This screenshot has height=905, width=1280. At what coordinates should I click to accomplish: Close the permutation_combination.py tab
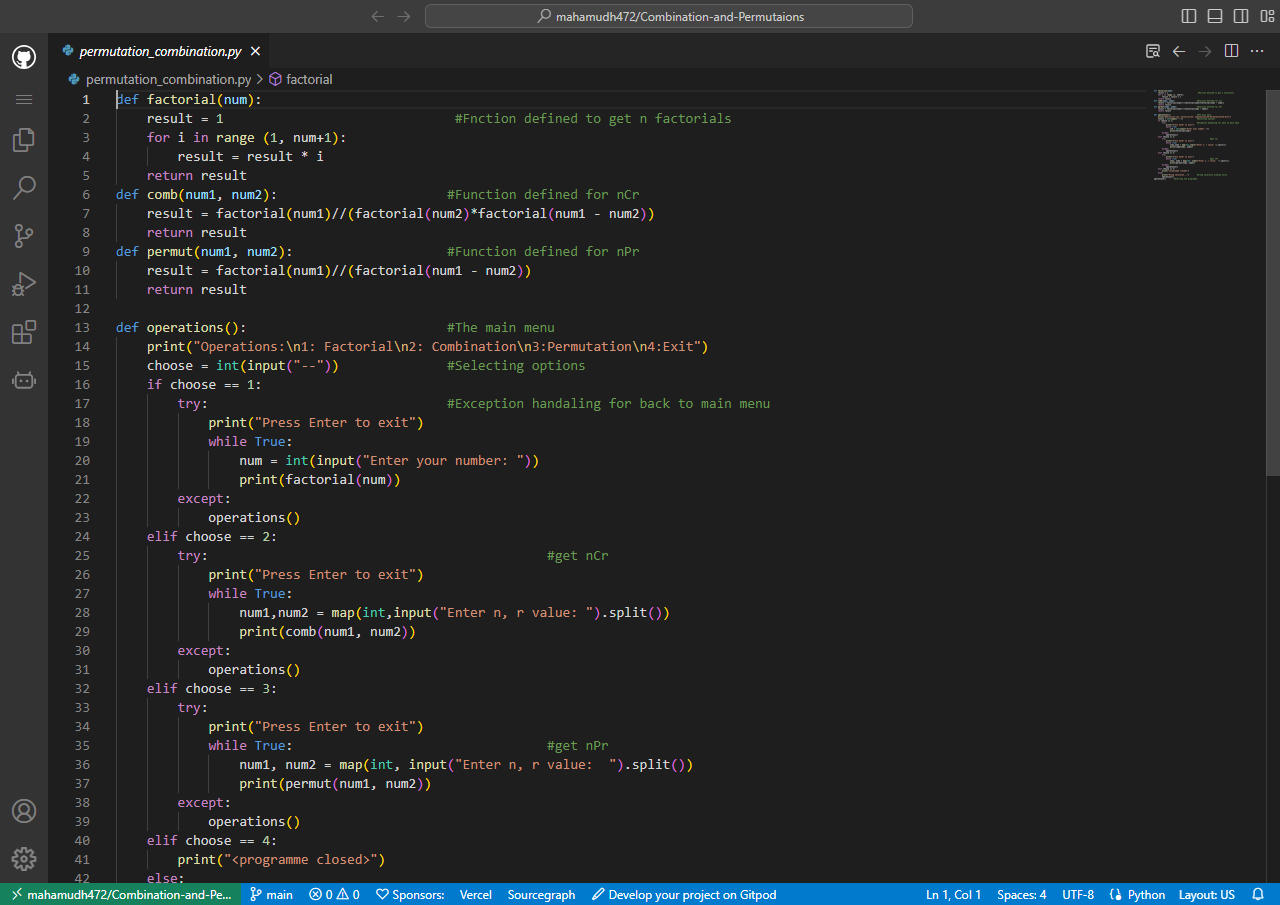pyautogui.click(x=255, y=51)
